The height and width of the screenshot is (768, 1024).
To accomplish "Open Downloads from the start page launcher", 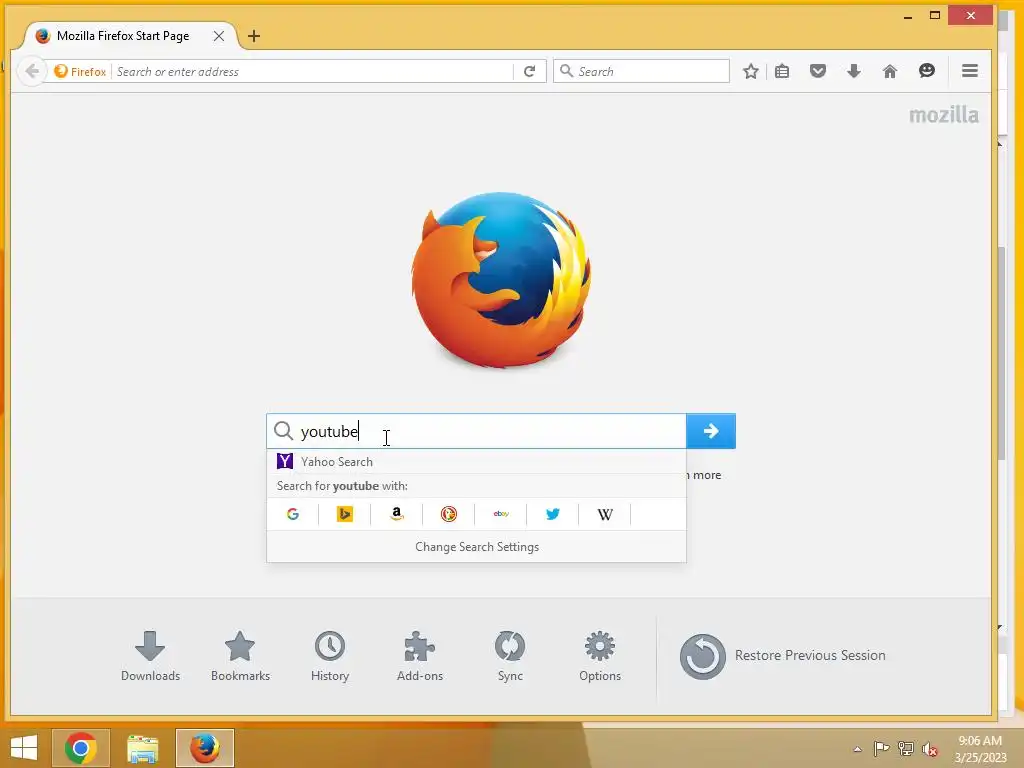I will pyautogui.click(x=150, y=656).
